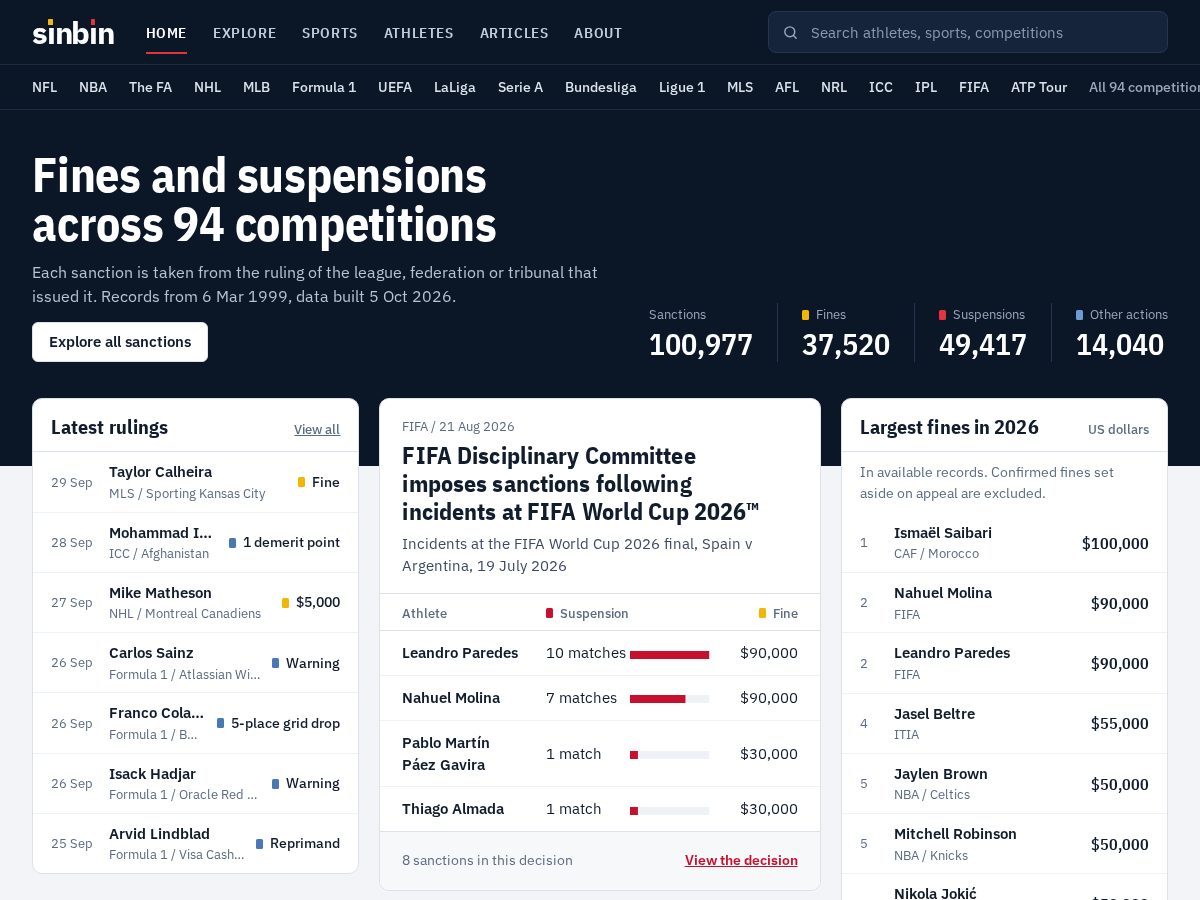Viewport: 1200px width, 900px height.
Task: Click Leandro Paredes 10 matches suspension bar
Action: pyautogui.click(x=669, y=655)
